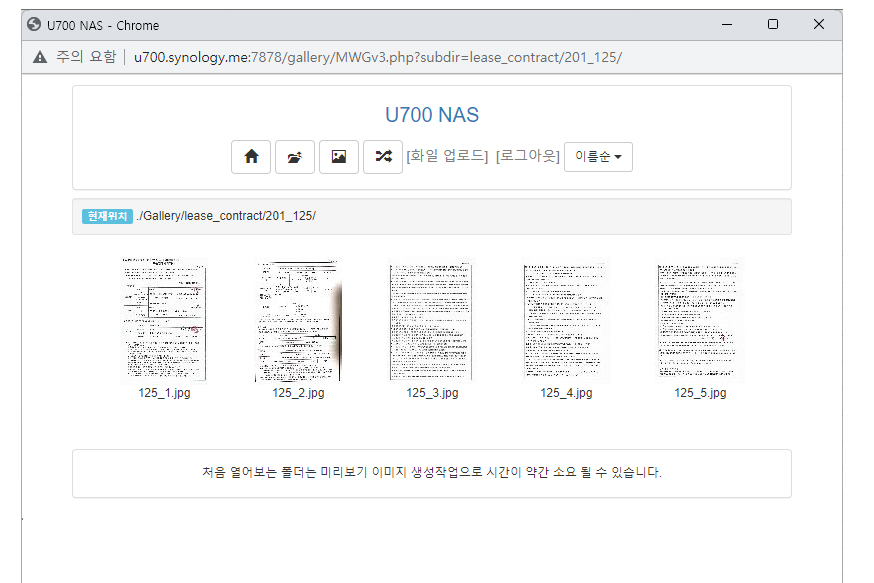The image size is (874, 583).
Task: Click the U700 NAS title heading
Action: point(431,115)
